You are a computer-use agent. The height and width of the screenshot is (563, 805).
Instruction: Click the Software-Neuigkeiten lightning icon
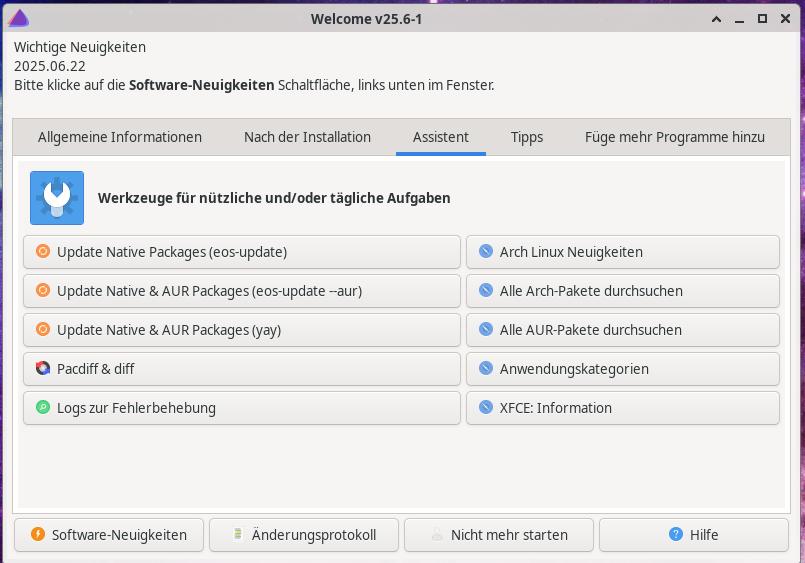coord(38,535)
